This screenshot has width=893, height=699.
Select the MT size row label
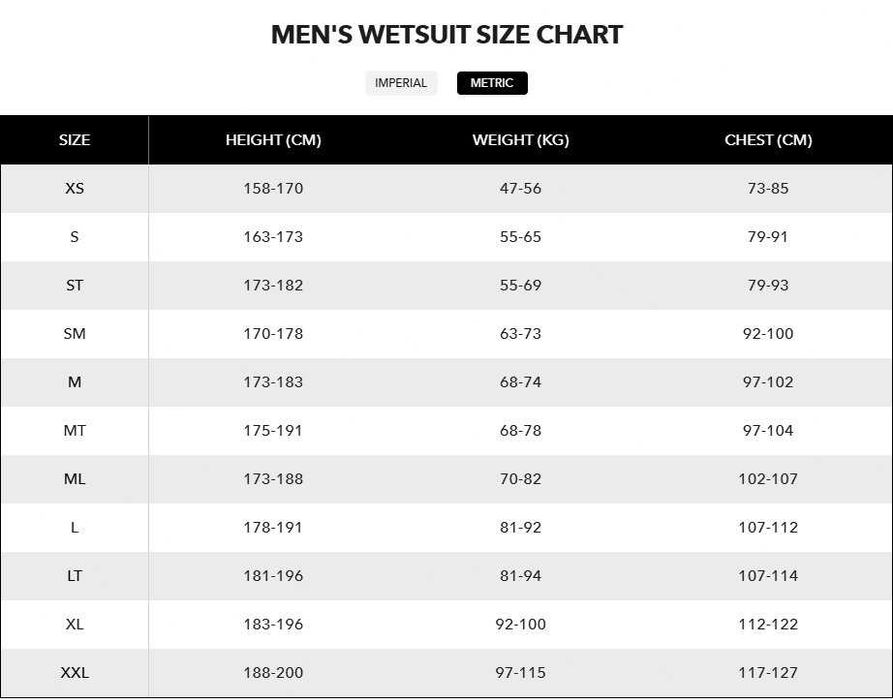point(74,430)
